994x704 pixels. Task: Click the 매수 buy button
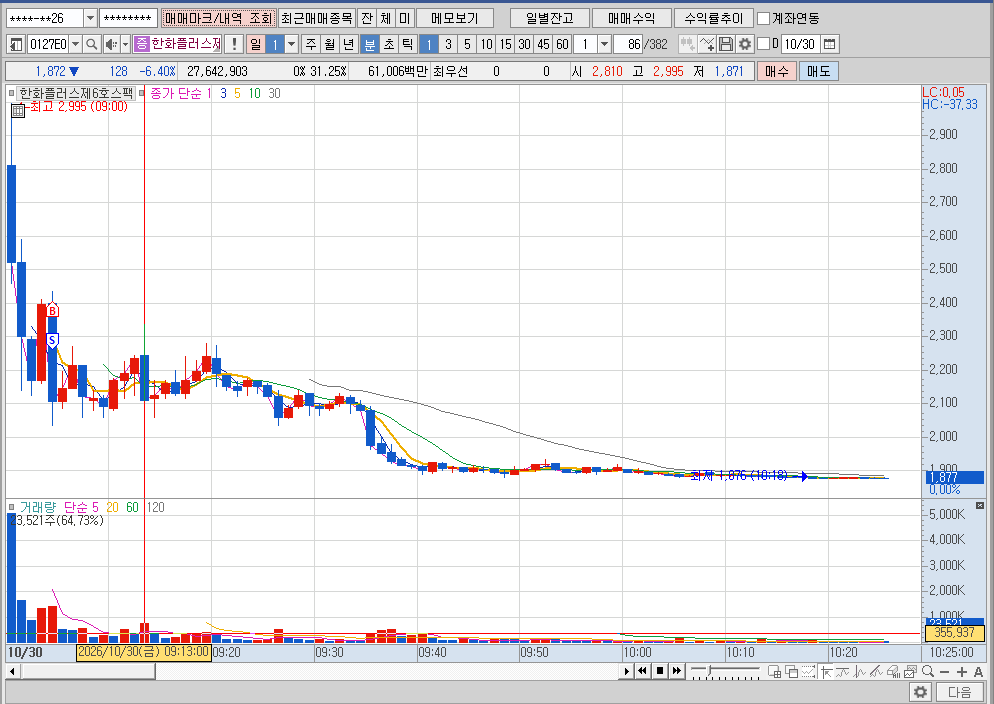[x=777, y=71]
